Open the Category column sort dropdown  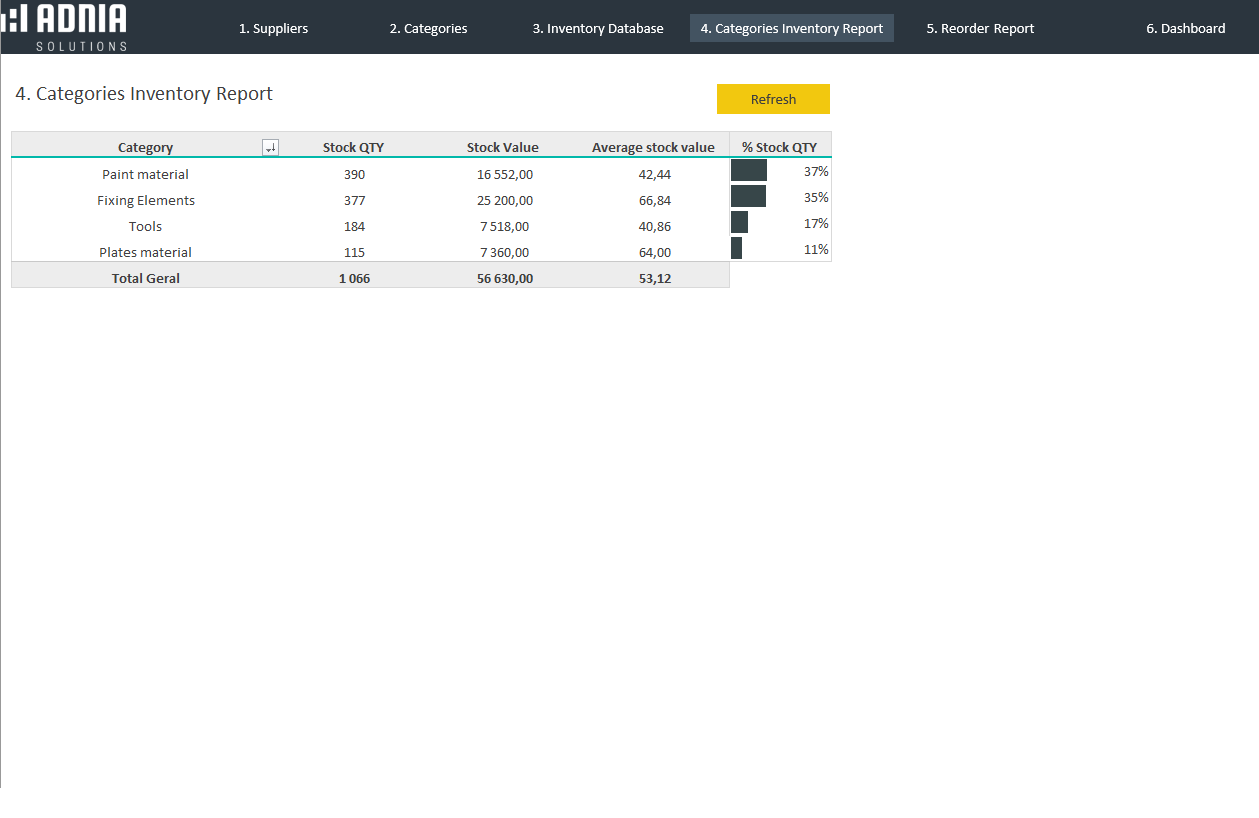click(x=270, y=148)
